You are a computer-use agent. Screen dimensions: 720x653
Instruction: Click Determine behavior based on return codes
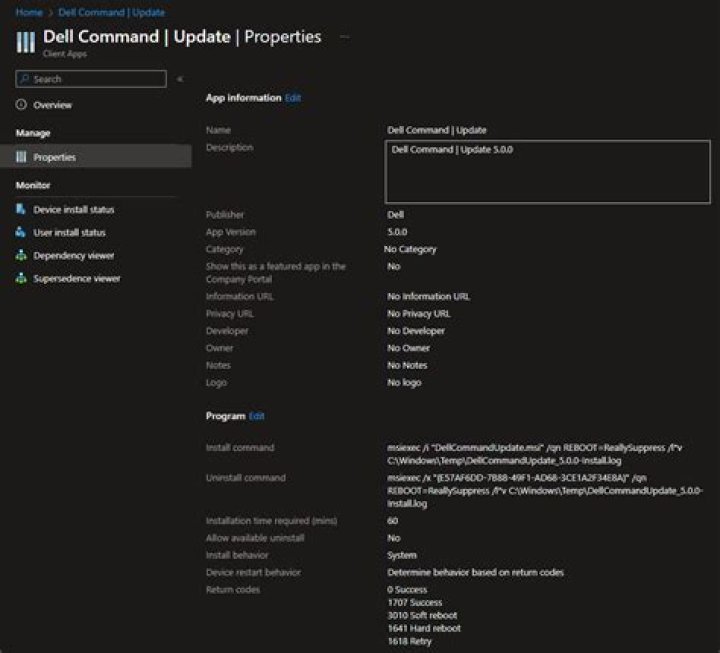[x=475, y=573]
